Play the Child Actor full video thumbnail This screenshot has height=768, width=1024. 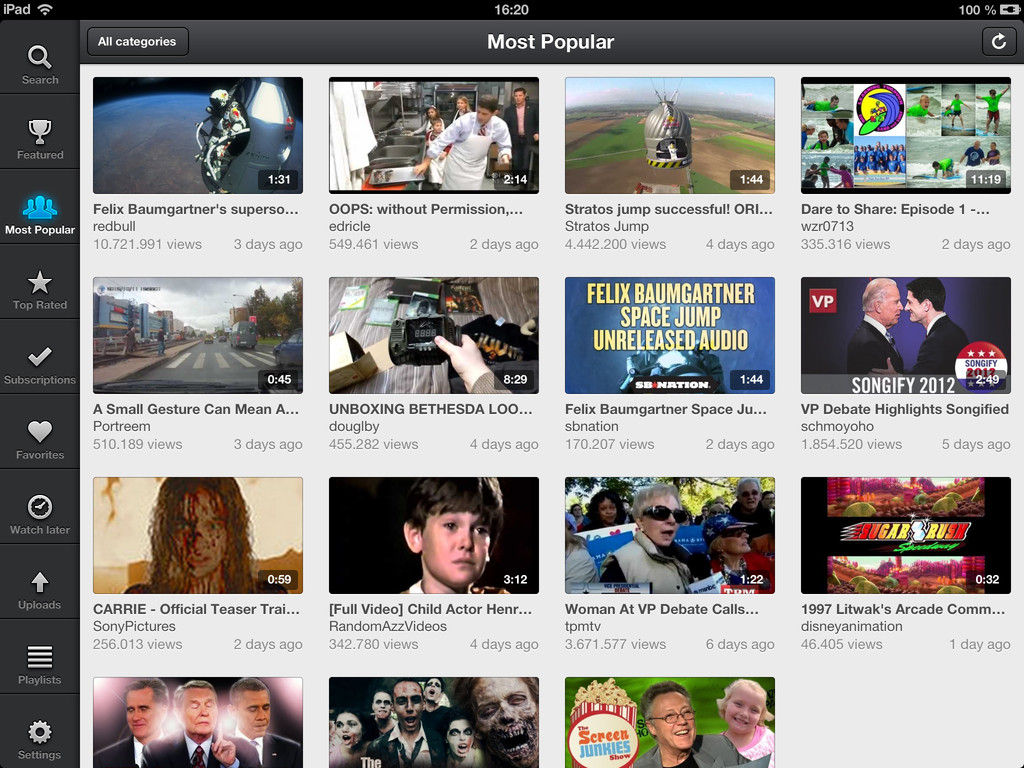(x=434, y=535)
